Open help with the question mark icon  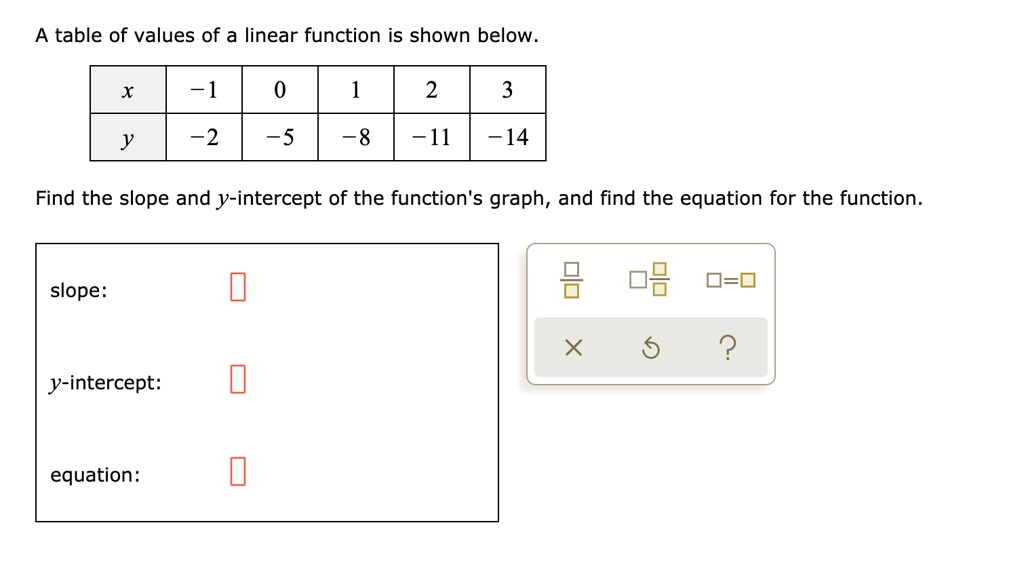pos(728,348)
